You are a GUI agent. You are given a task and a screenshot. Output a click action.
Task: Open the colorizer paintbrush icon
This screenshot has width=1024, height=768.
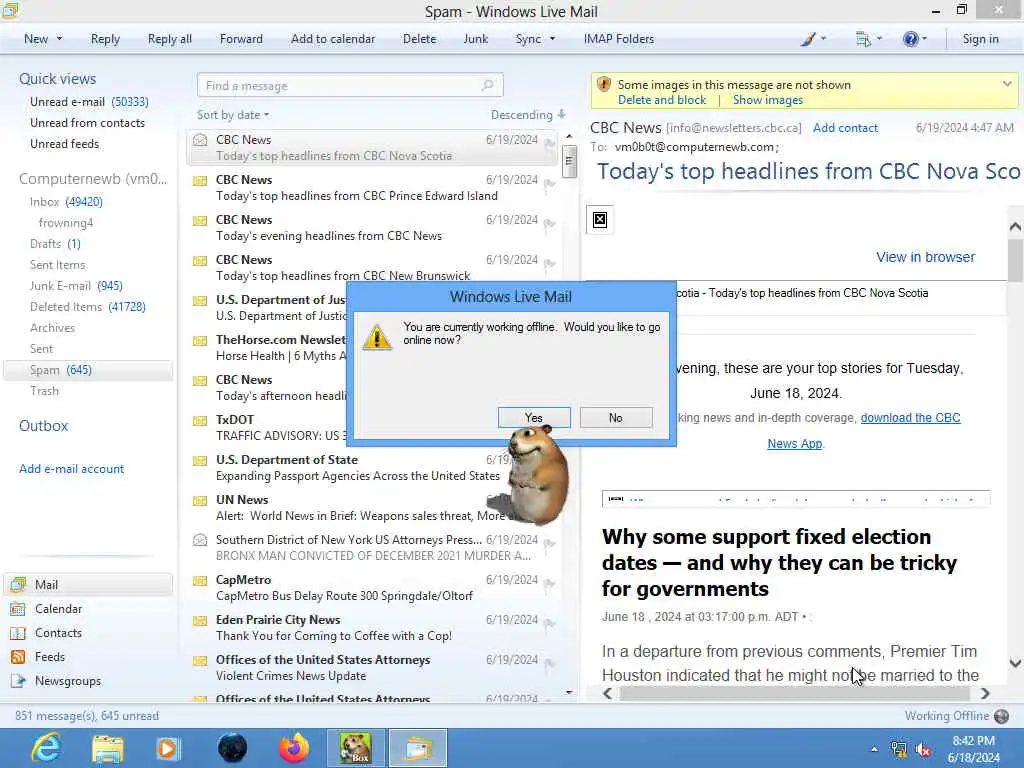pos(808,39)
